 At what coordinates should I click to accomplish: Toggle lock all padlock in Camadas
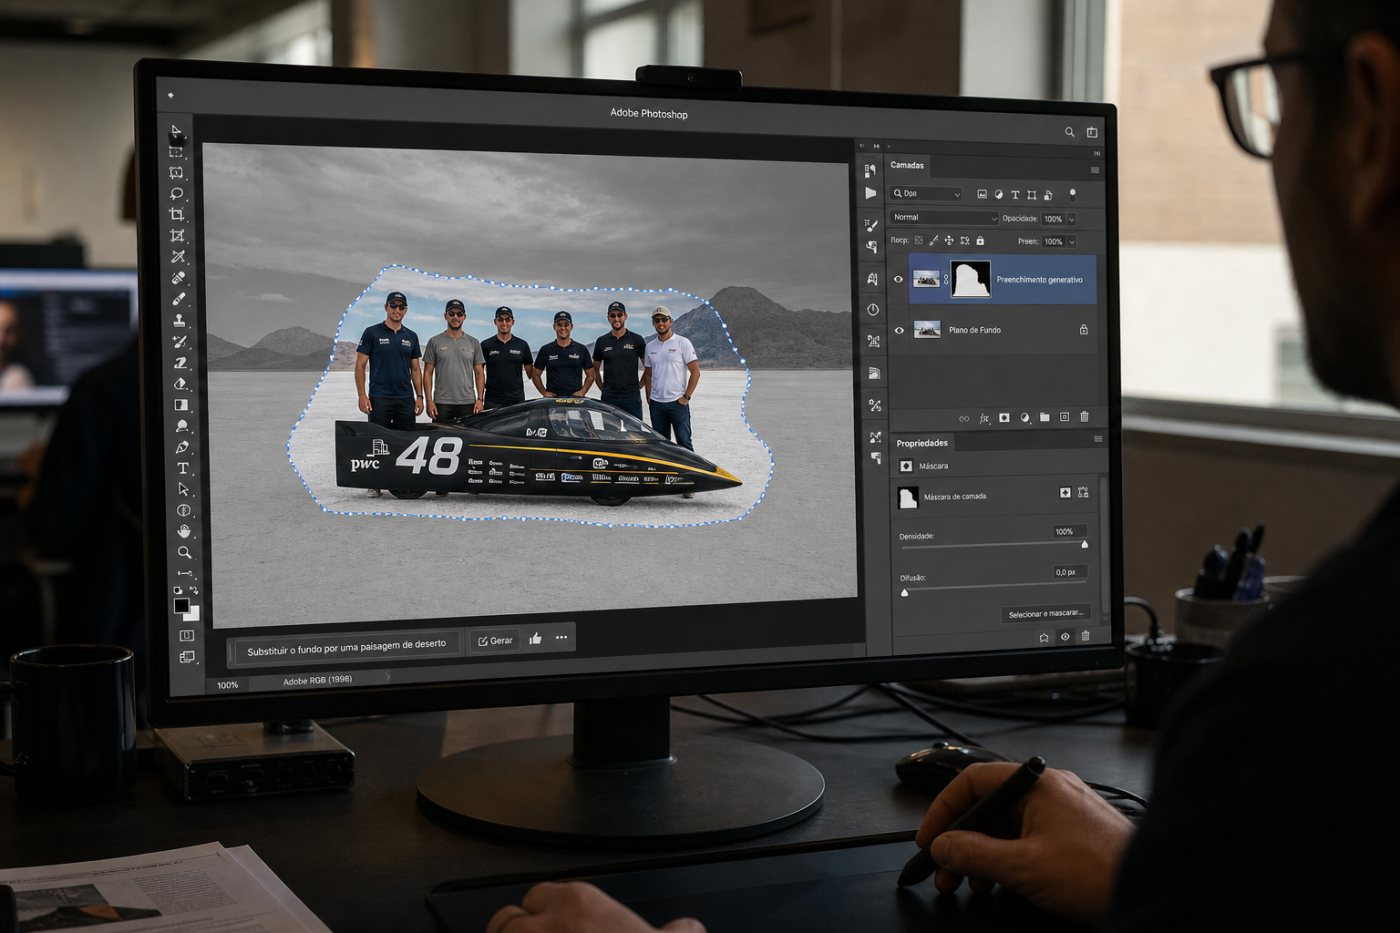coord(980,240)
